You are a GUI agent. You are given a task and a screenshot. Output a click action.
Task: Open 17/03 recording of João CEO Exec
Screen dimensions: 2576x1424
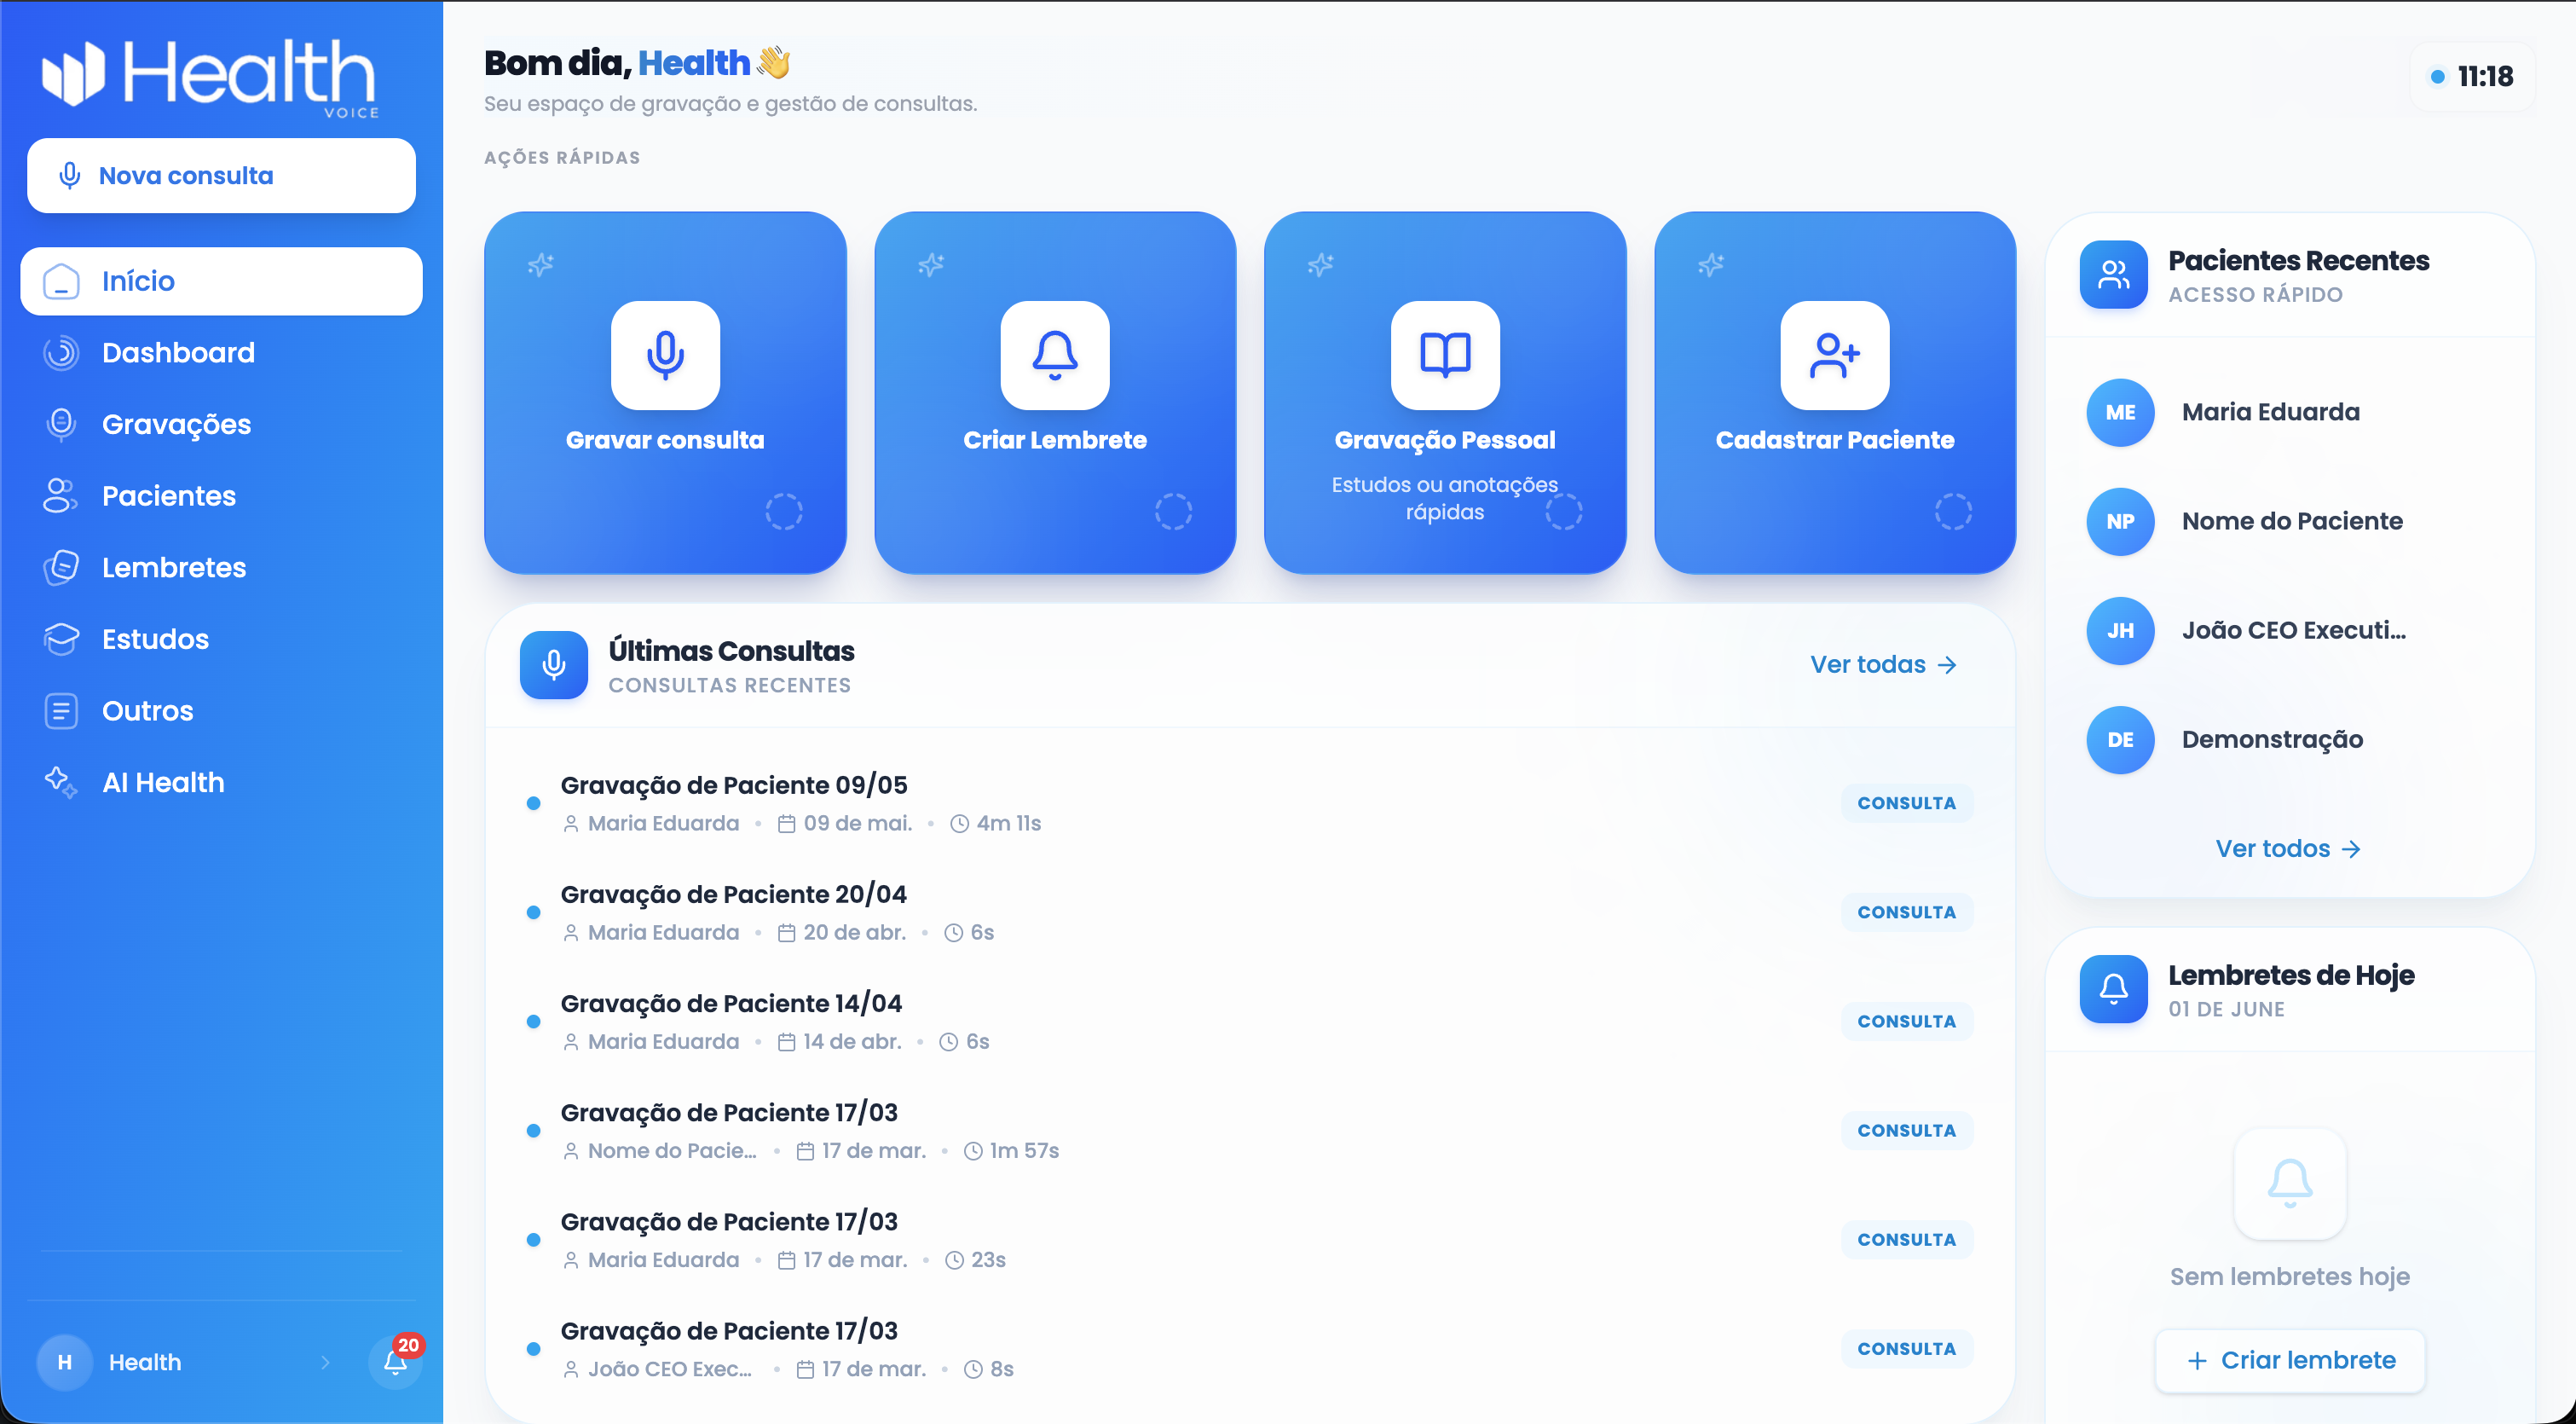coord(1250,1349)
